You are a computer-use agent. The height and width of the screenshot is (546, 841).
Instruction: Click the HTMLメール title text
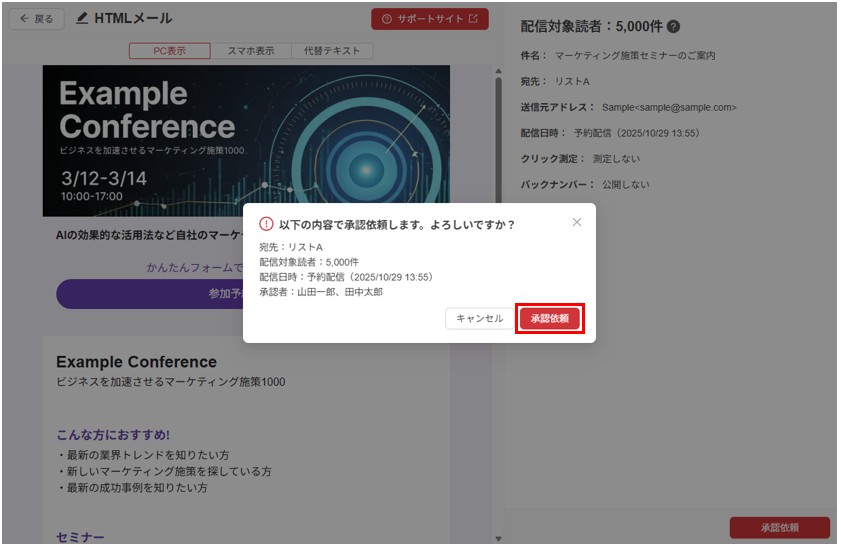(x=133, y=19)
